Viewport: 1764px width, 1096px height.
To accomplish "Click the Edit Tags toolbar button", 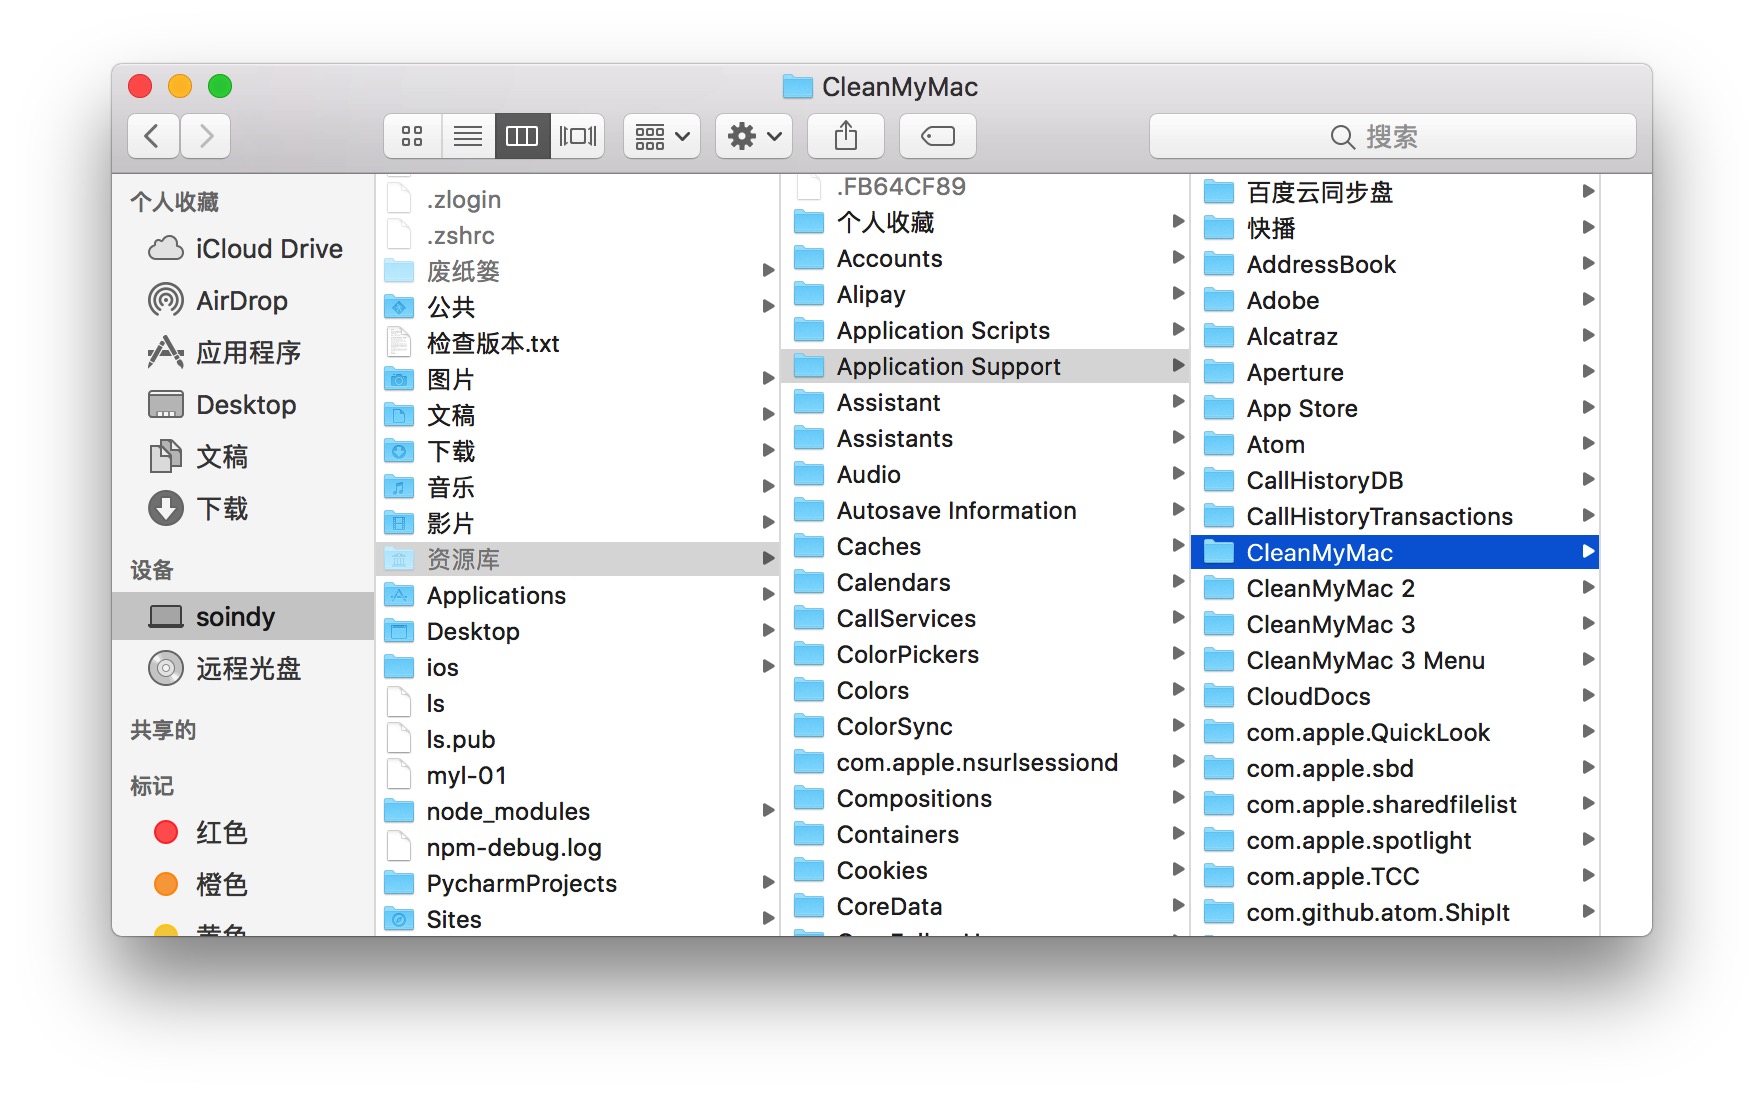I will [x=938, y=136].
